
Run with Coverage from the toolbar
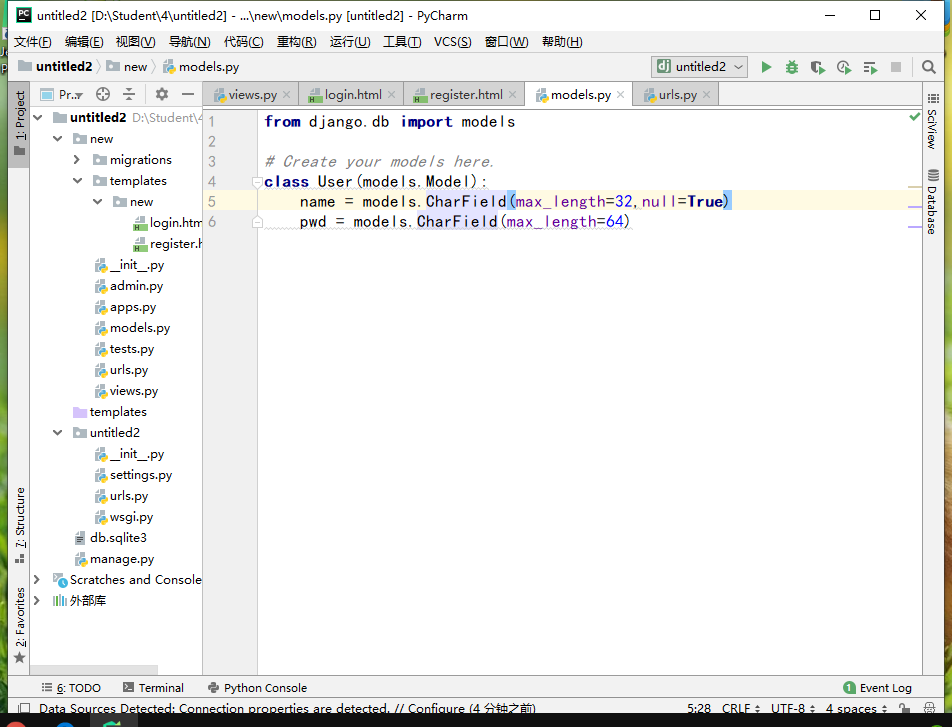pos(818,67)
